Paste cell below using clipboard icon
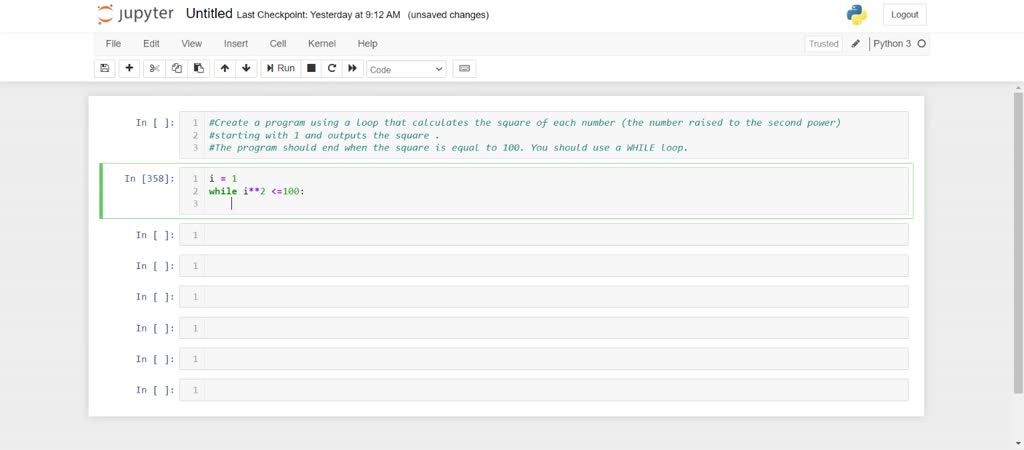 [198, 68]
